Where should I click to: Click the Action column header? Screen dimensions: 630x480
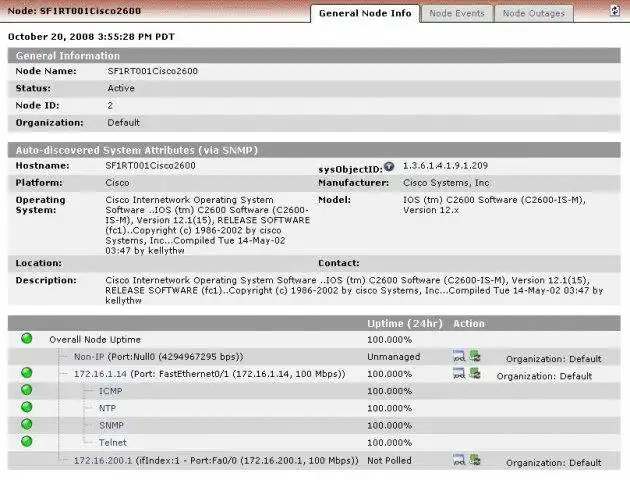click(469, 324)
